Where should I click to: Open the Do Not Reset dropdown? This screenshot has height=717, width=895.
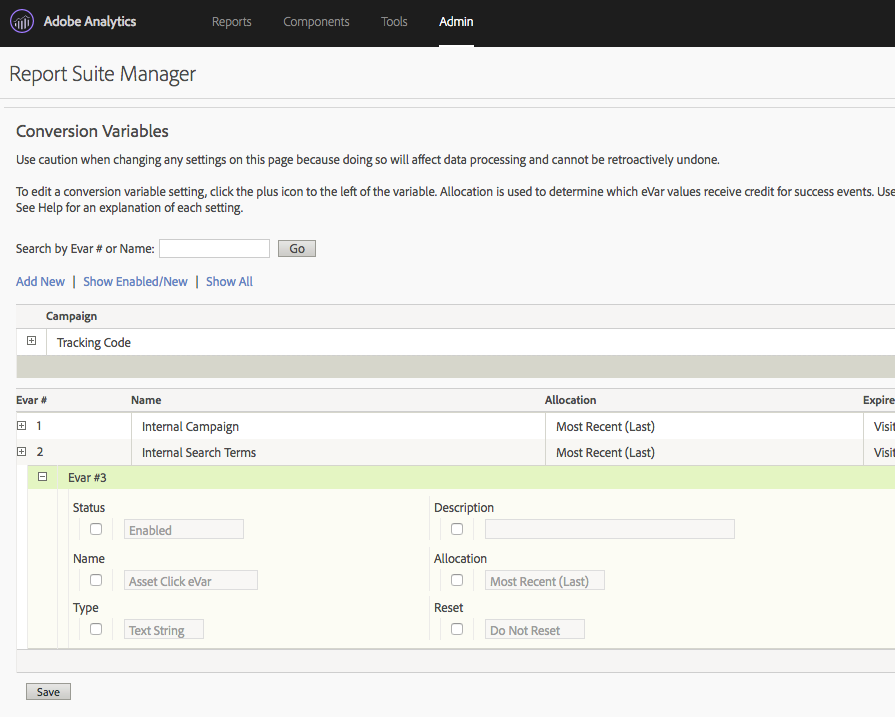534,628
